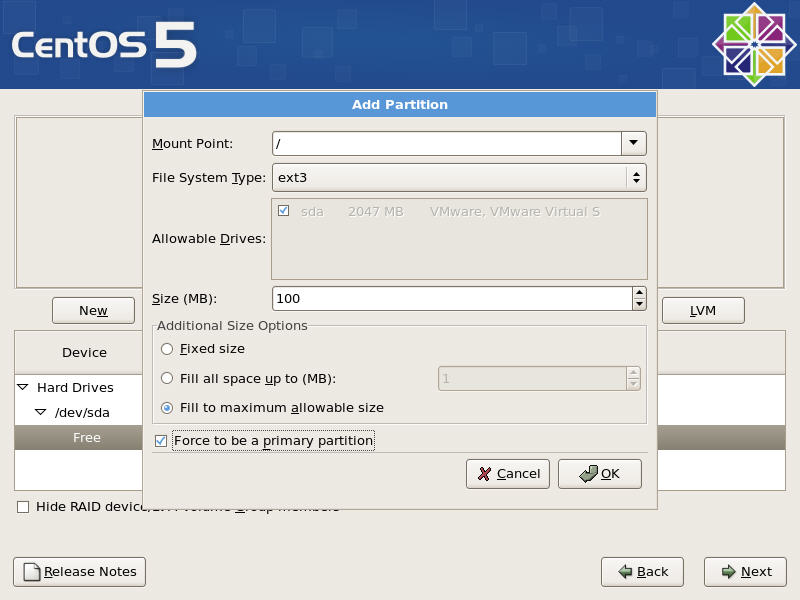Select the Fixed size radio option

pos(167,349)
